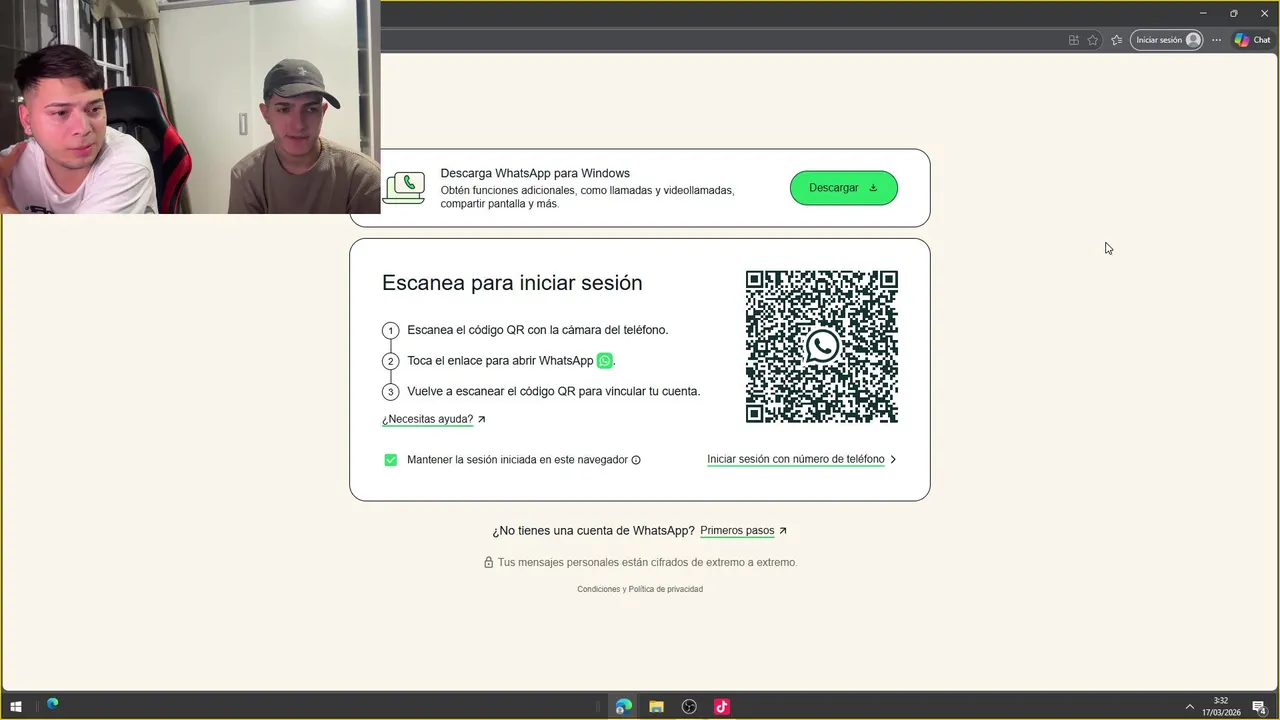Image resolution: width=1280 pixels, height=720 pixels.
Task: Click the install app icon in address bar
Action: [x=1074, y=40]
